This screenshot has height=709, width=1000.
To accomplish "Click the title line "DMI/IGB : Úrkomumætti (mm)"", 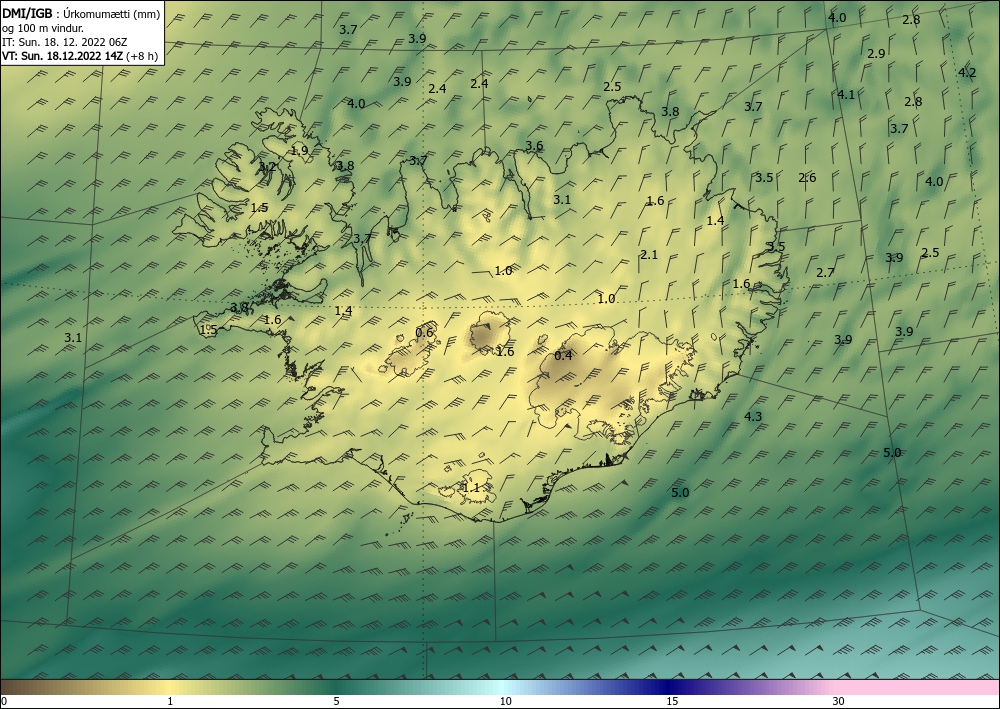I will point(81,14).
